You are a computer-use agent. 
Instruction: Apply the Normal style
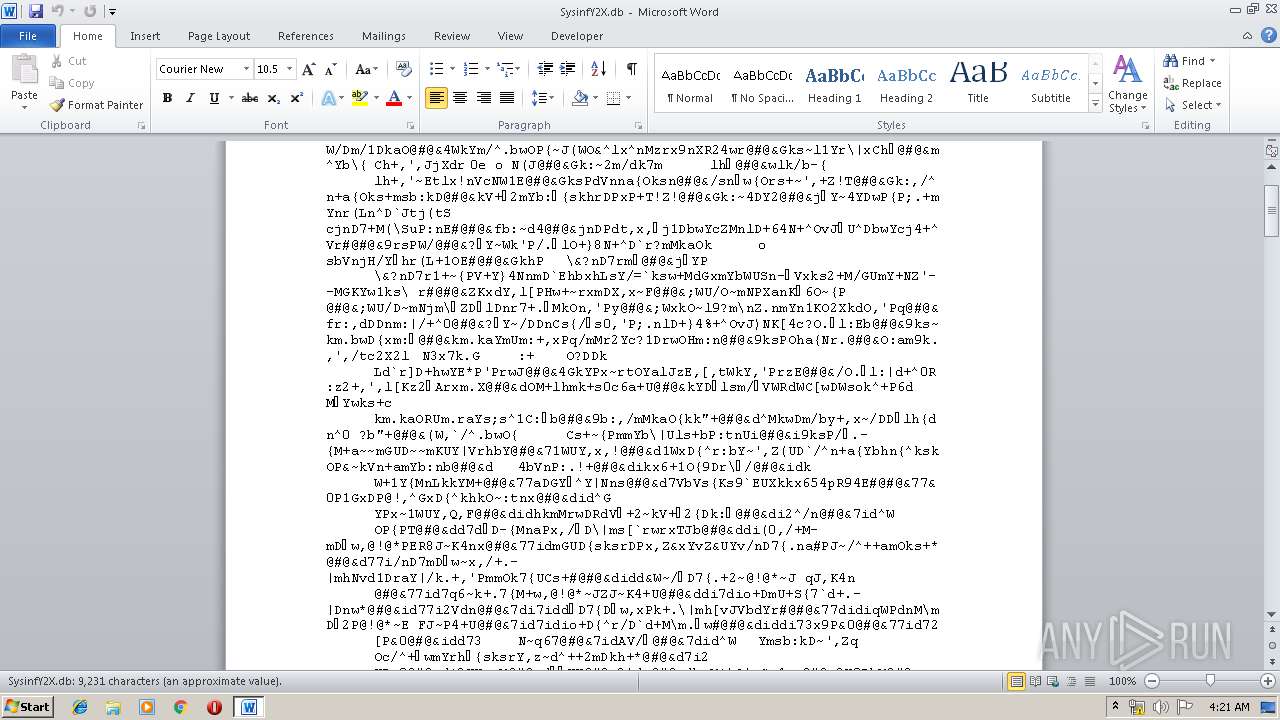pos(690,84)
